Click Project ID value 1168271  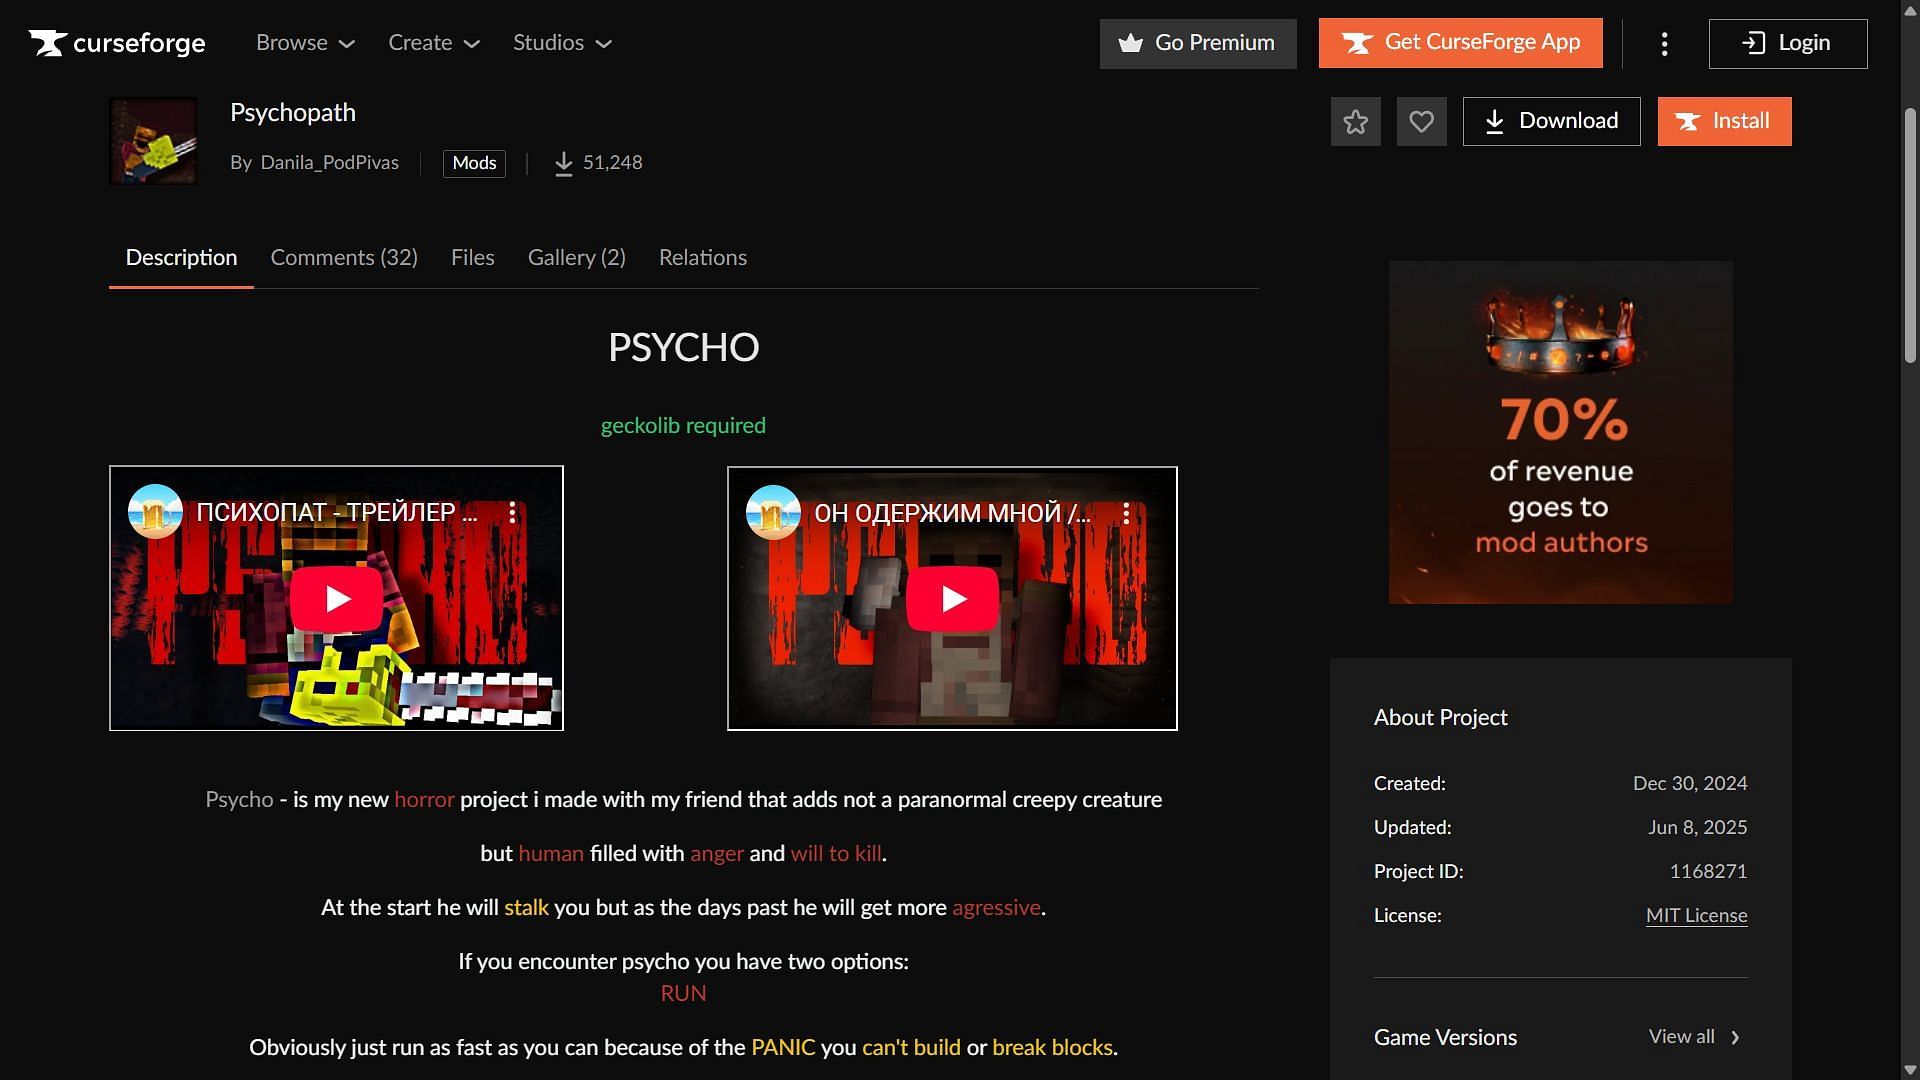click(1708, 871)
